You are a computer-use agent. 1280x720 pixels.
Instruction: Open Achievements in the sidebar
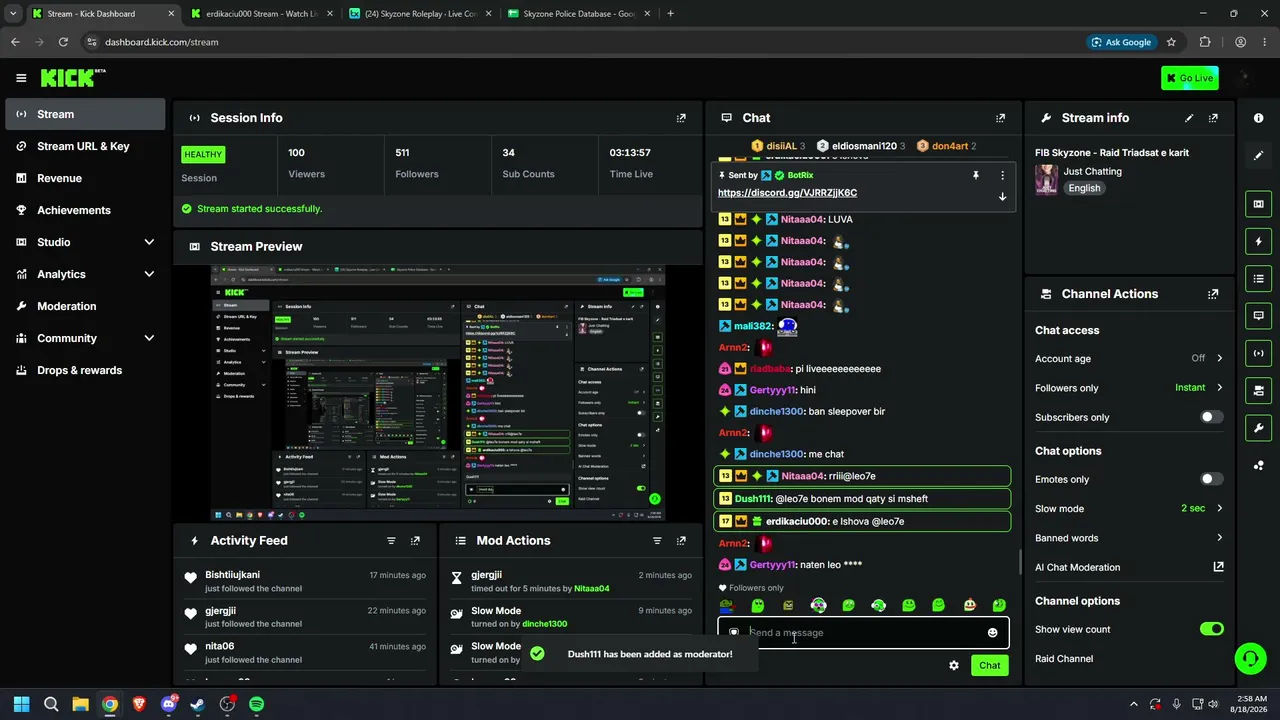click(x=85, y=210)
